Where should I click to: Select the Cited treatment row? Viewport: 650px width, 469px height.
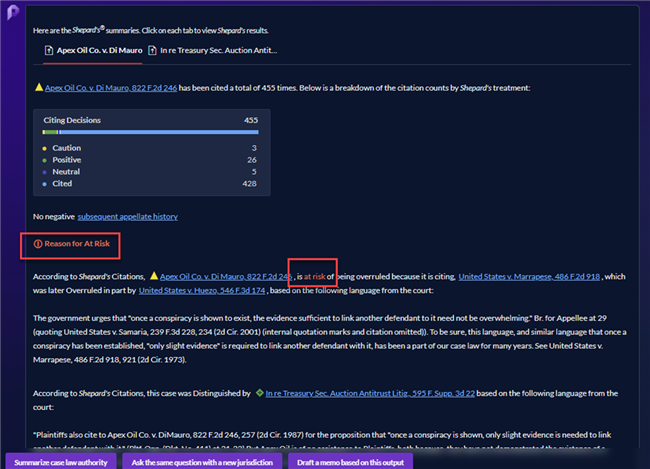(150, 184)
